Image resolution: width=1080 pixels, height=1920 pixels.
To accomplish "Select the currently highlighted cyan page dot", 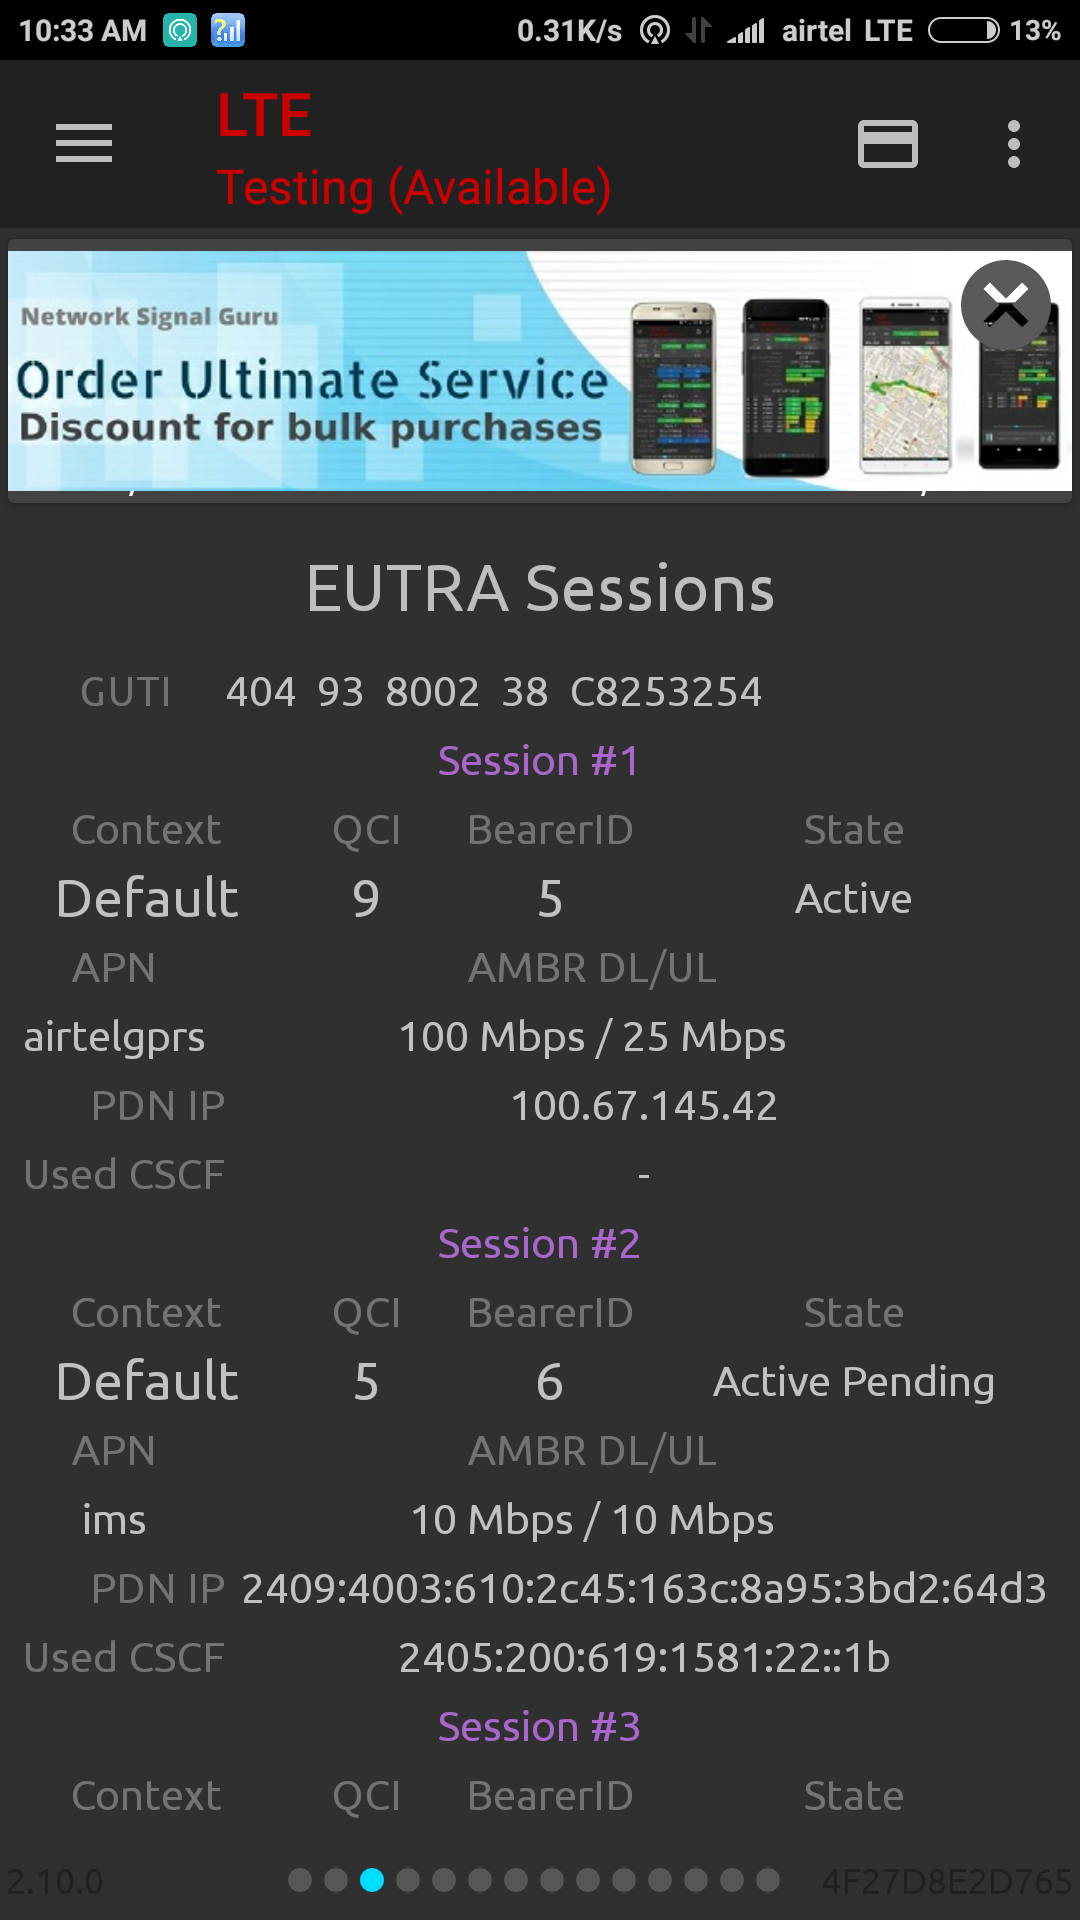I will [372, 1880].
